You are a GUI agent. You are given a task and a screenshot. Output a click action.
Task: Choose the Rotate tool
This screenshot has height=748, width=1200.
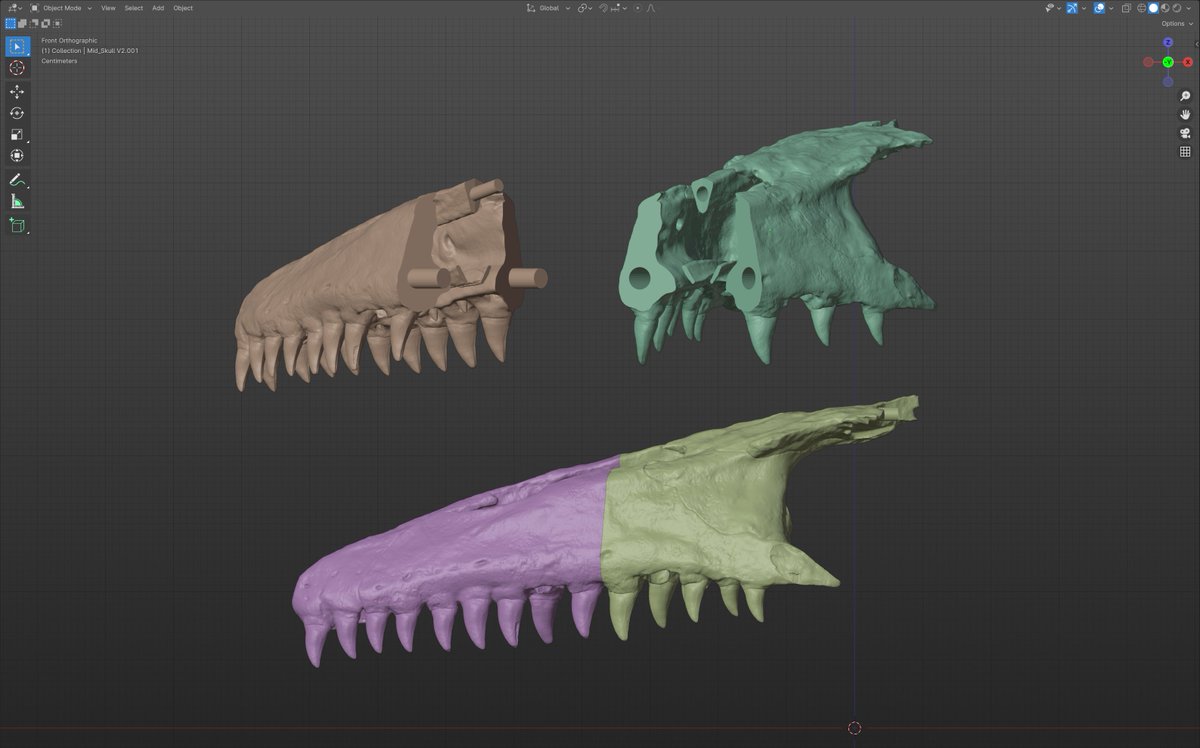click(17, 113)
